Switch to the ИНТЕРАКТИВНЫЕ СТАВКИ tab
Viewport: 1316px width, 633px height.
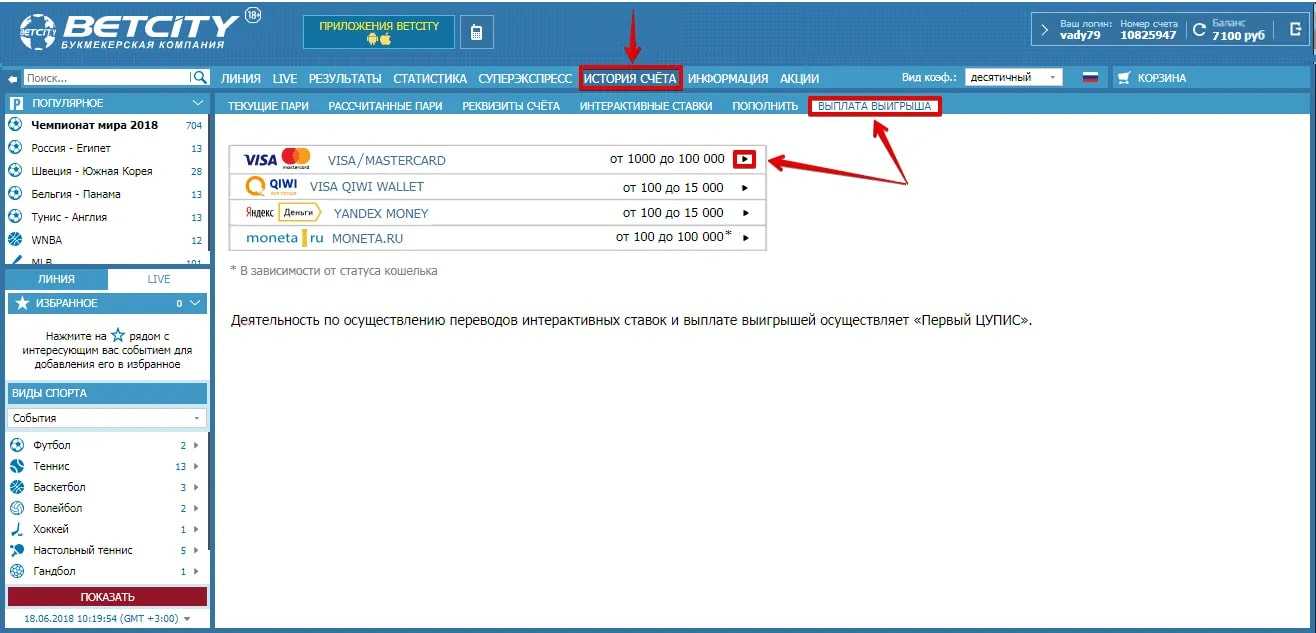pos(646,105)
